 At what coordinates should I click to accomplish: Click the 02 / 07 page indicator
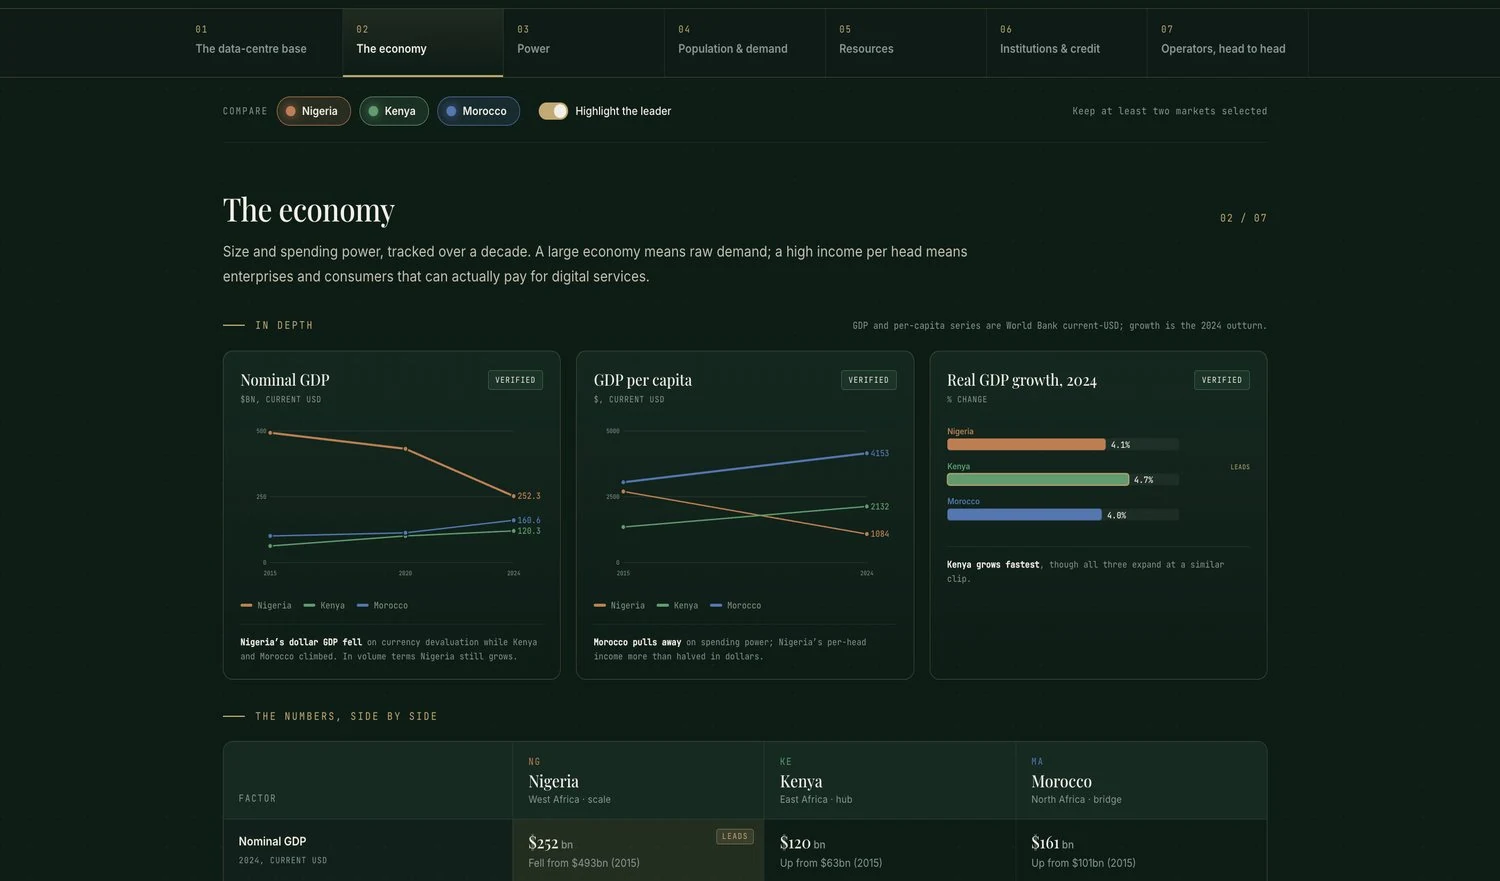[1243, 218]
